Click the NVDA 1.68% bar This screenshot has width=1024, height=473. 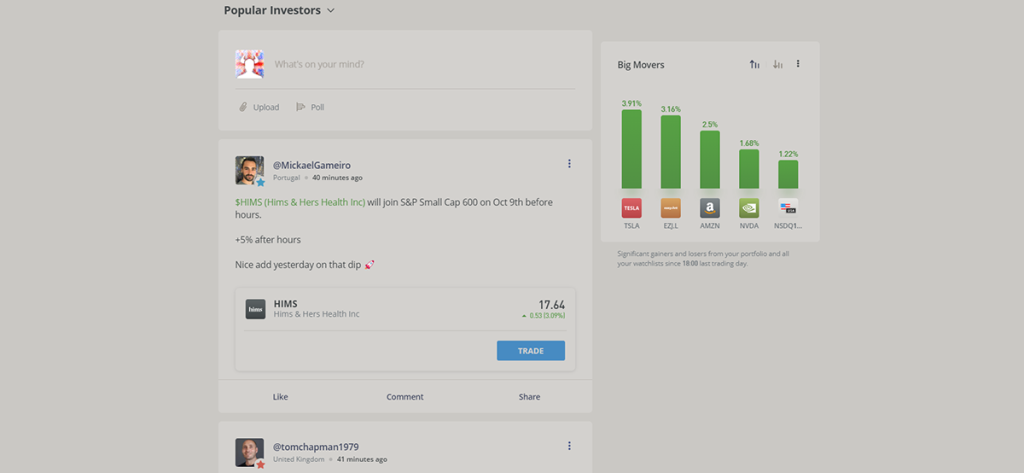pyautogui.click(x=749, y=169)
